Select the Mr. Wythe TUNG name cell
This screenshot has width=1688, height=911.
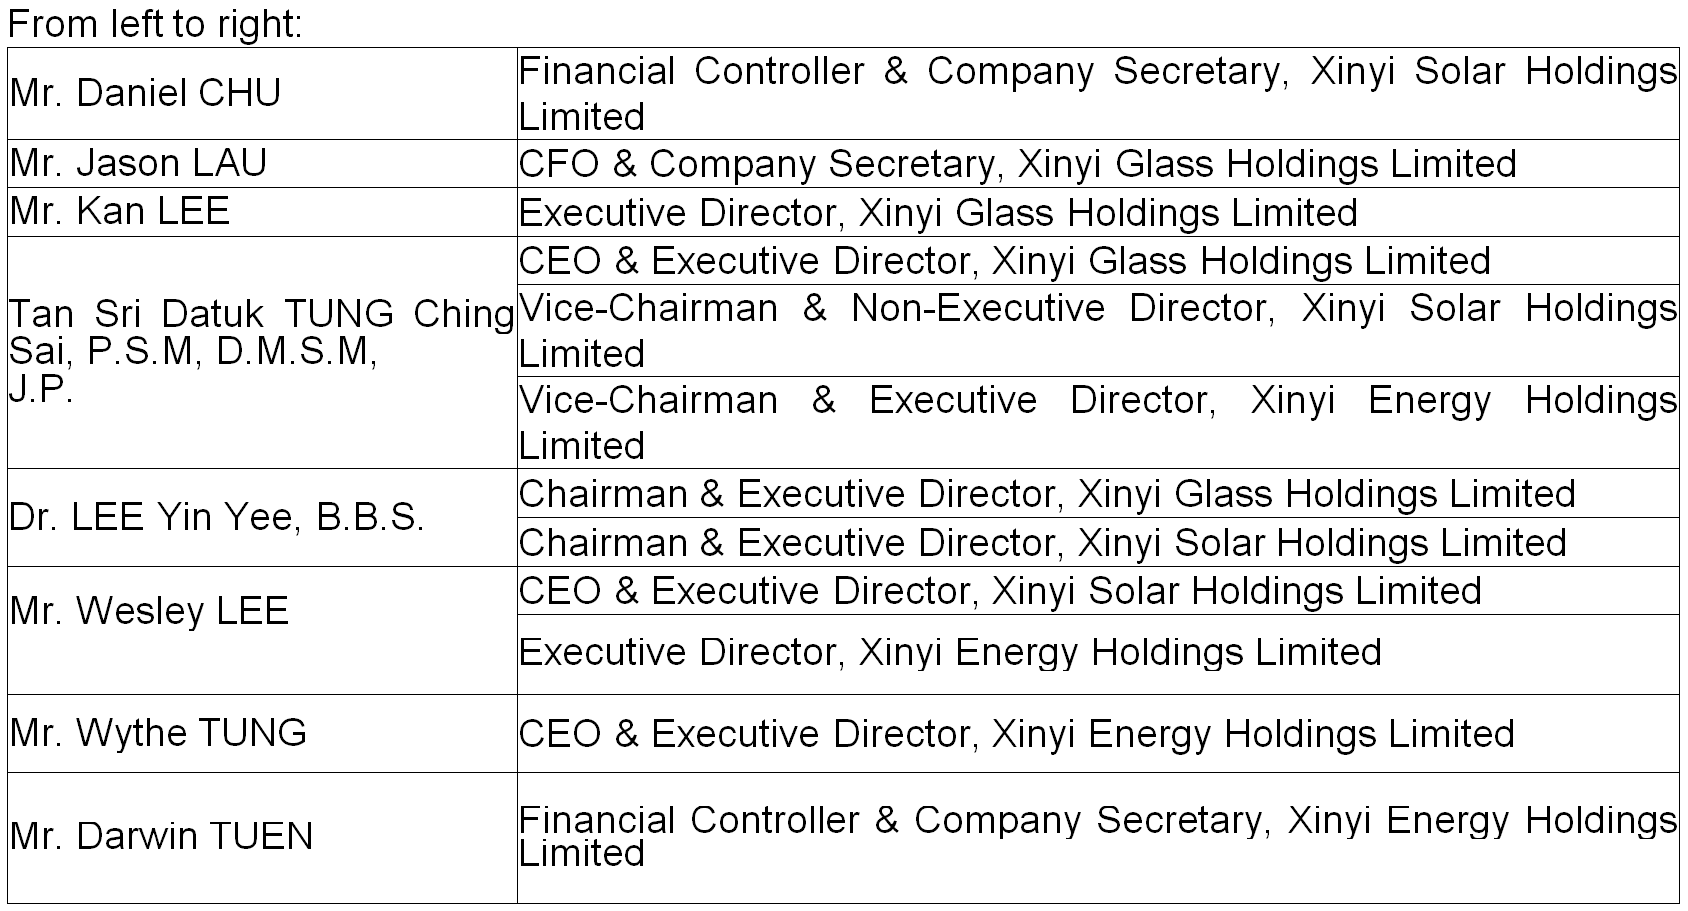(x=159, y=733)
